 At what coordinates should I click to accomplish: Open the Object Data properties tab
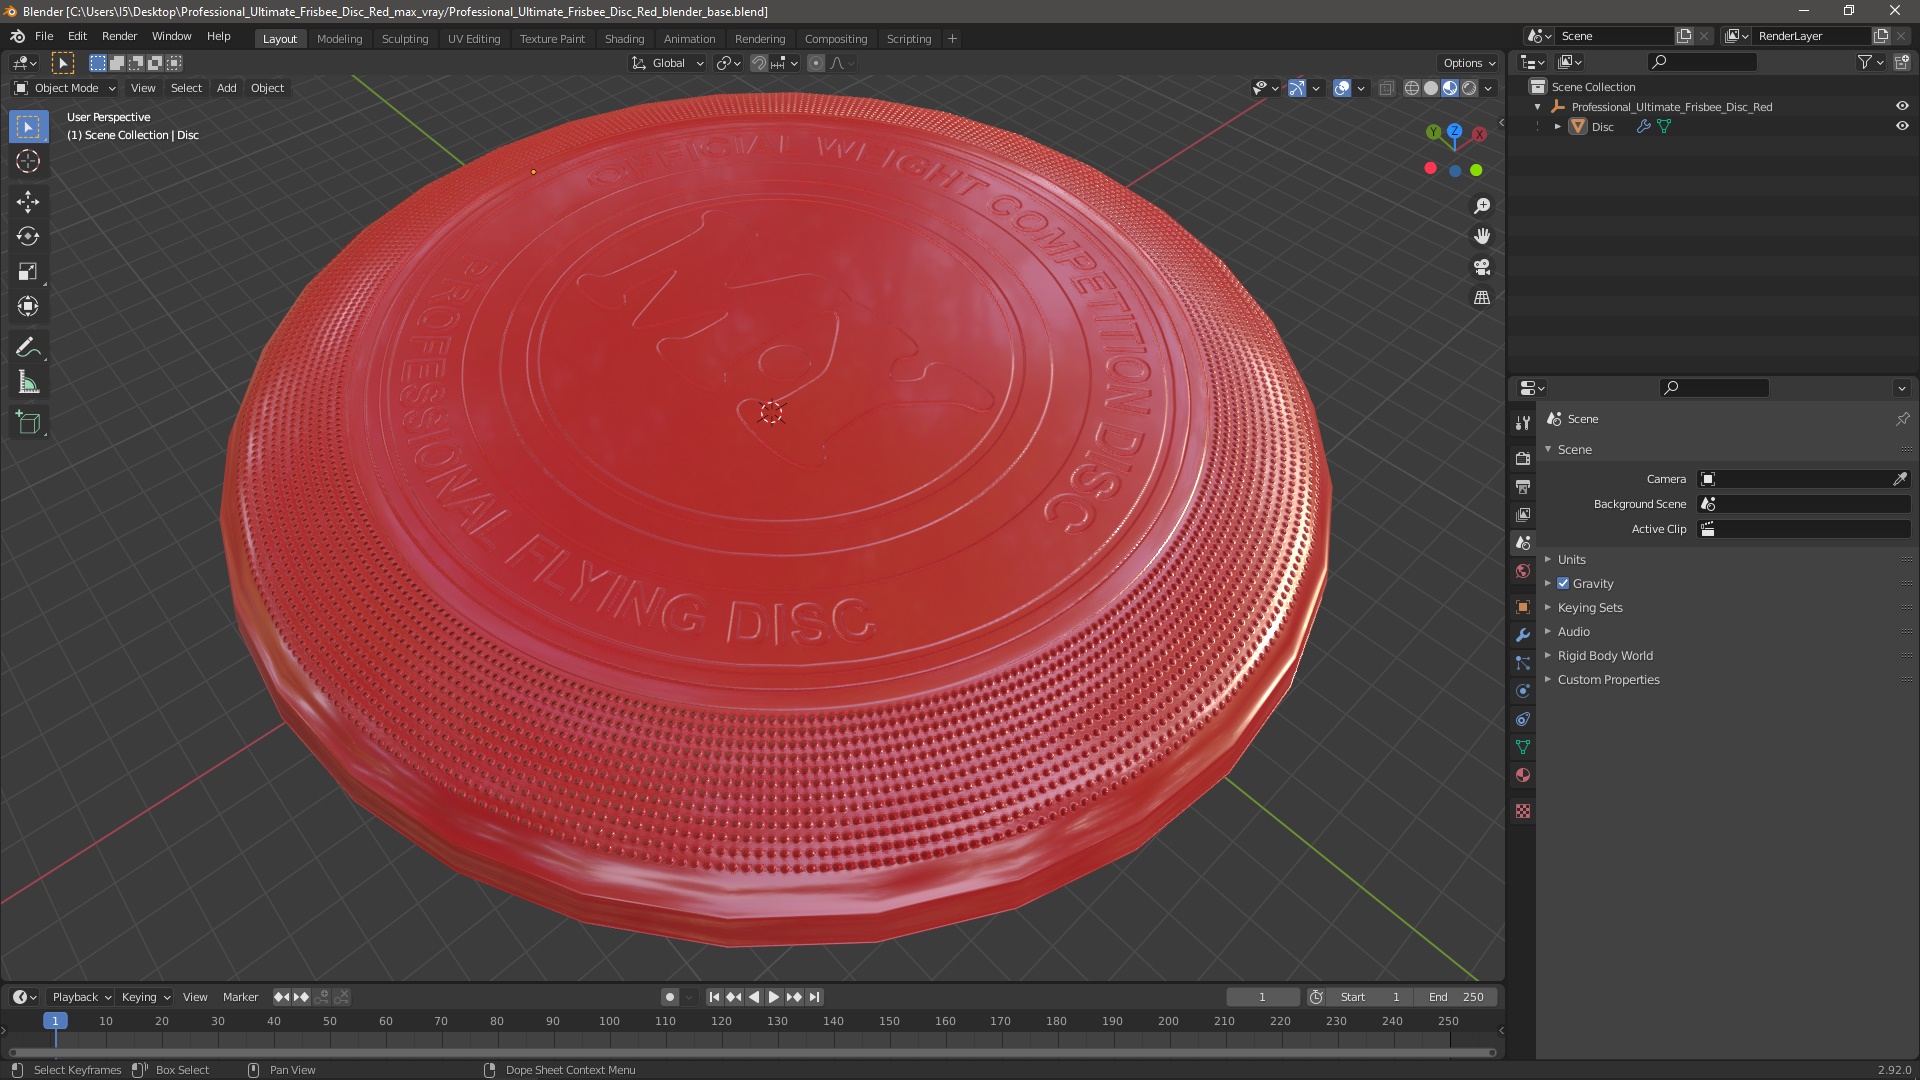(x=1523, y=747)
